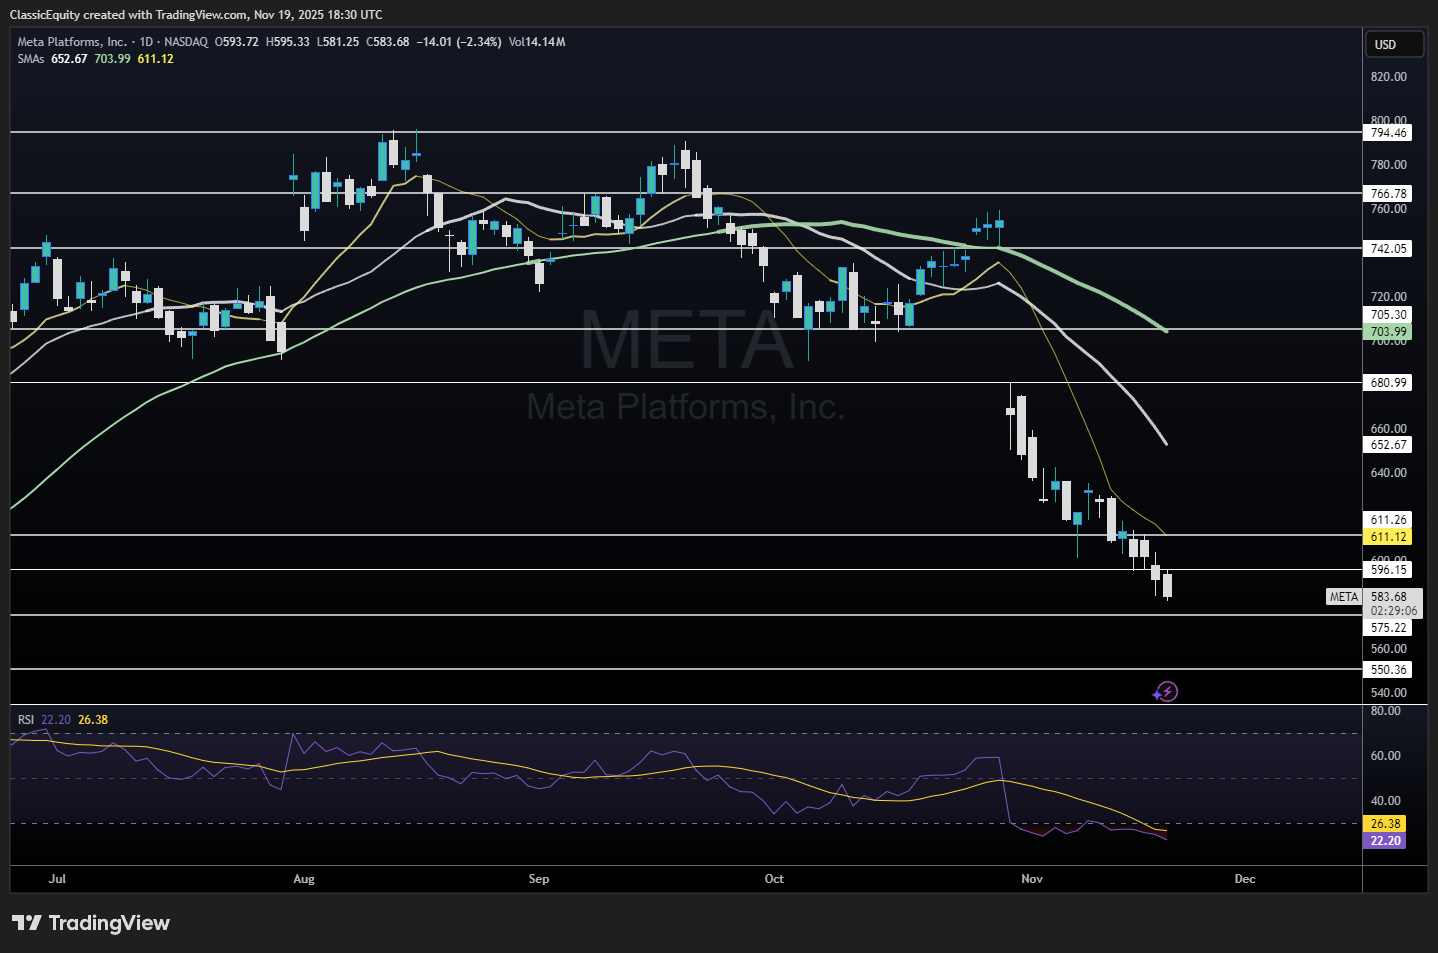The image size is (1438, 953).
Task: Click the 652.67 price axis tag
Action: (x=1388, y=445)
